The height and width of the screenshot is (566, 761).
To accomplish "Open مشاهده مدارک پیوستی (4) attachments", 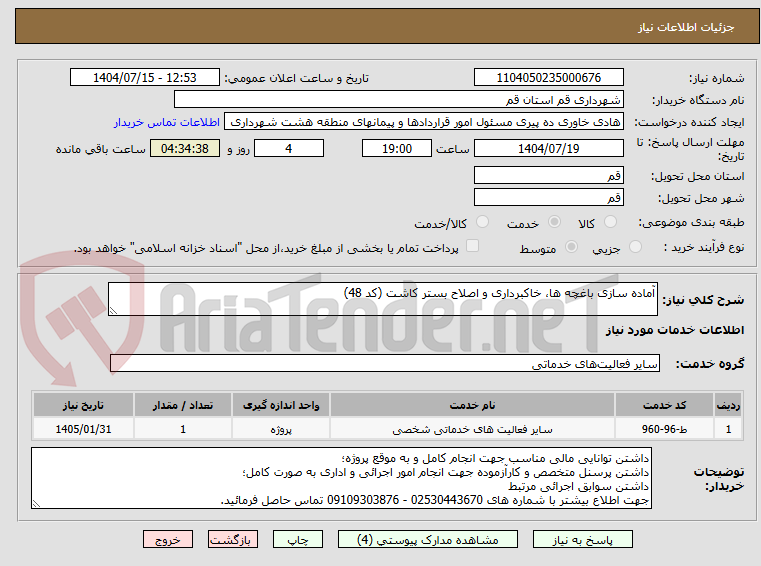I will click(428, 539).
